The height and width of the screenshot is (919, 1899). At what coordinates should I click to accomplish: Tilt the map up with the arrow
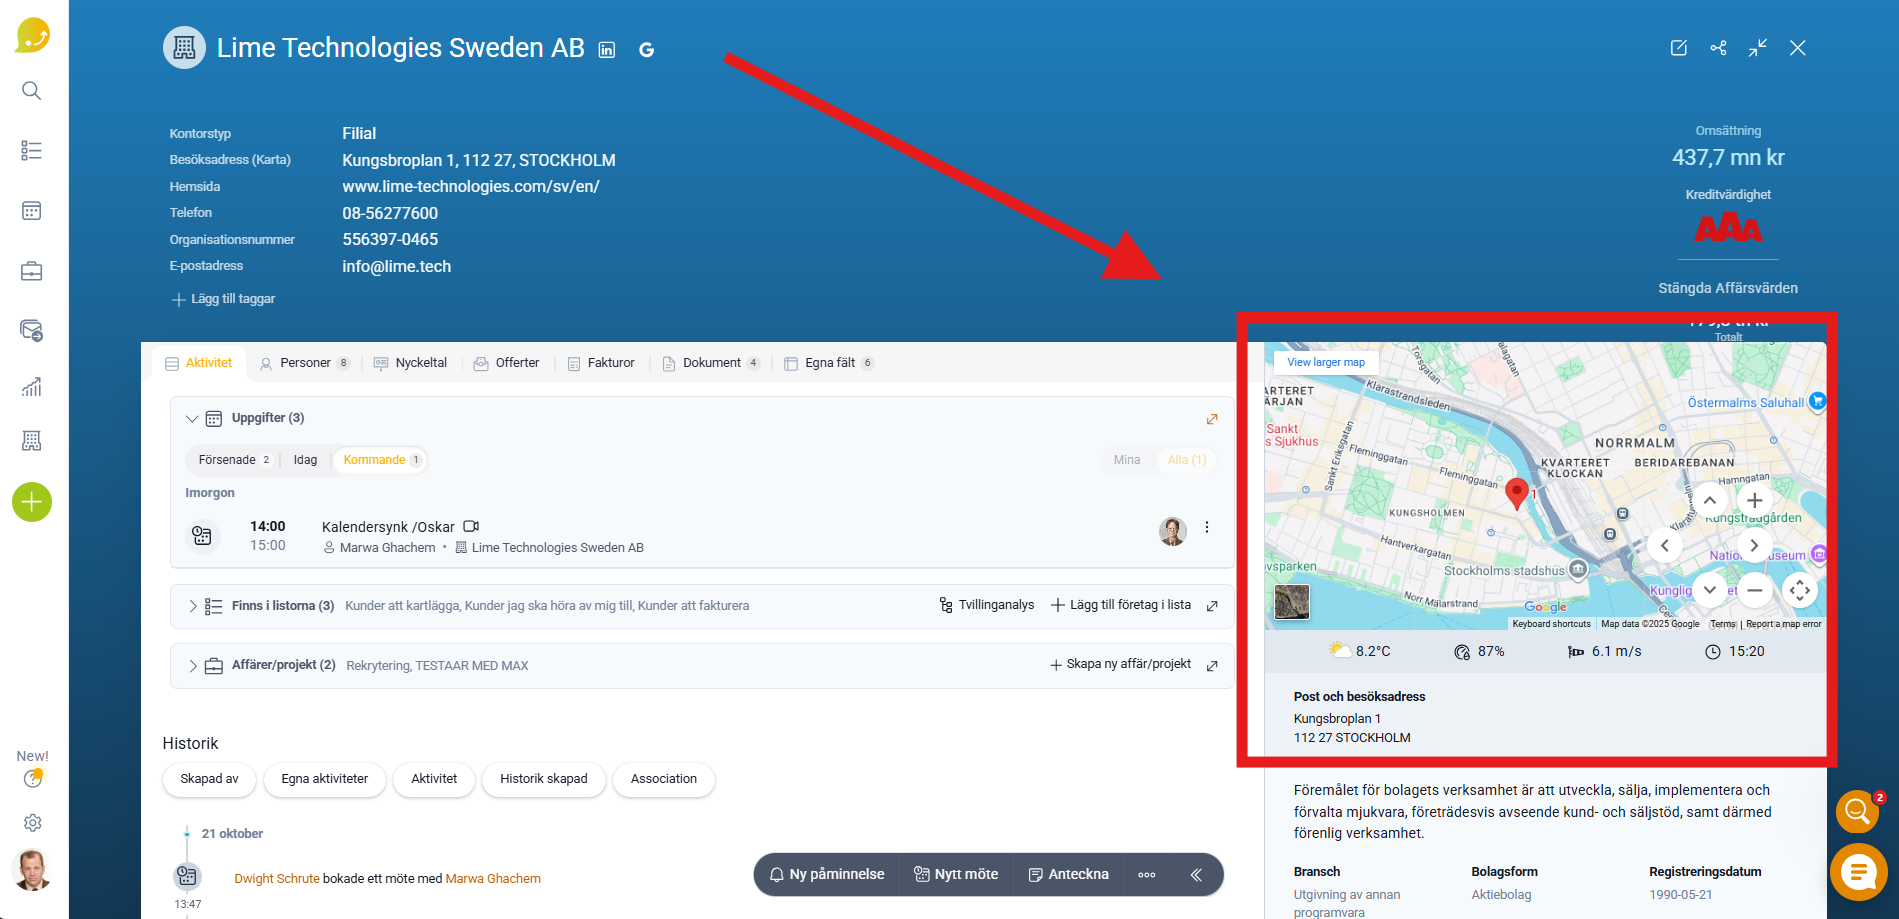point(1710,500)
